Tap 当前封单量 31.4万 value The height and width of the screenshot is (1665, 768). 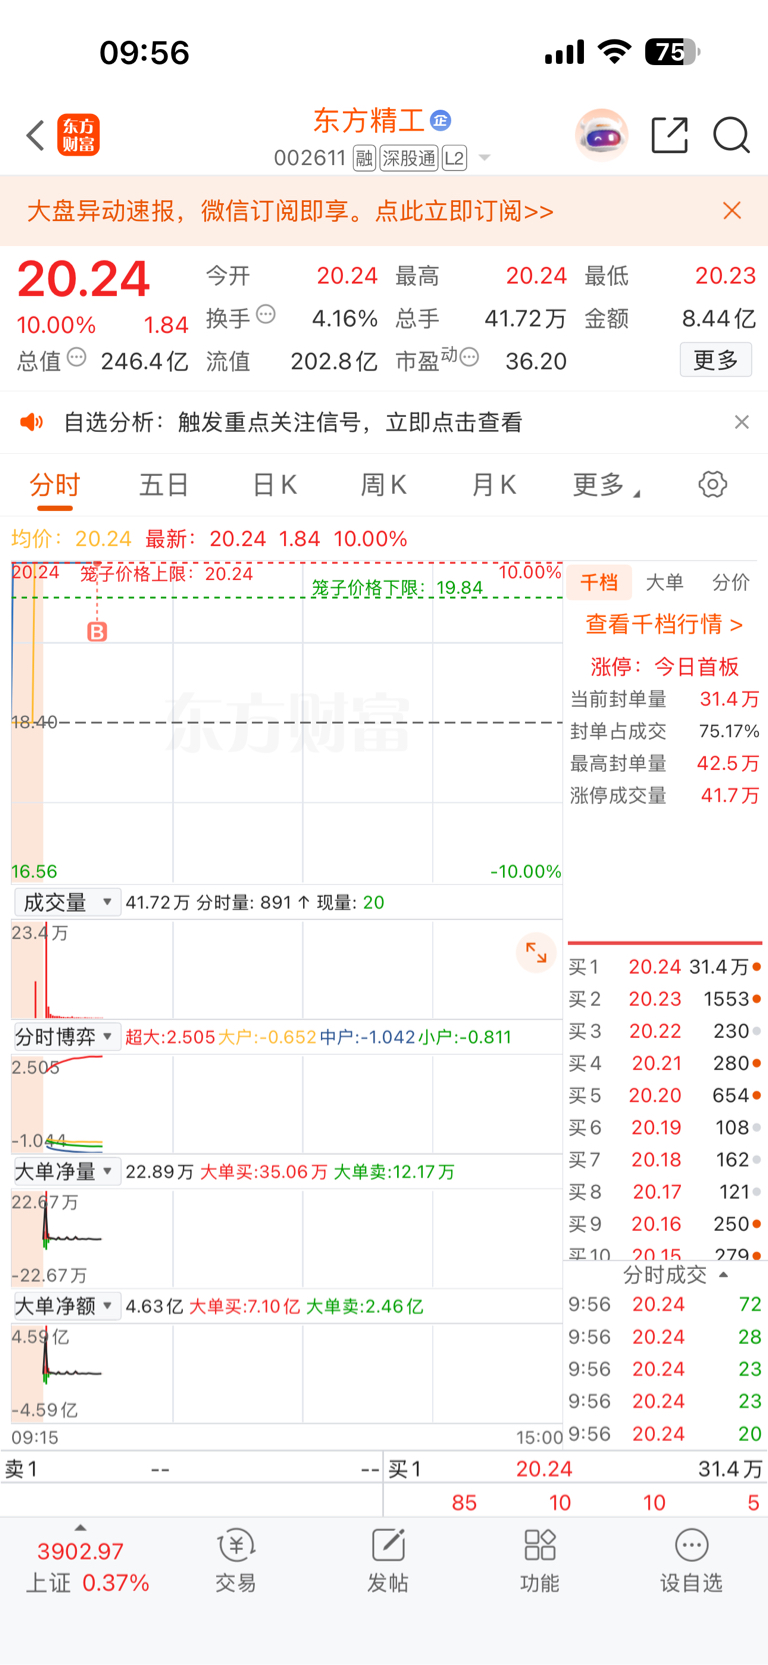[730, 699]
